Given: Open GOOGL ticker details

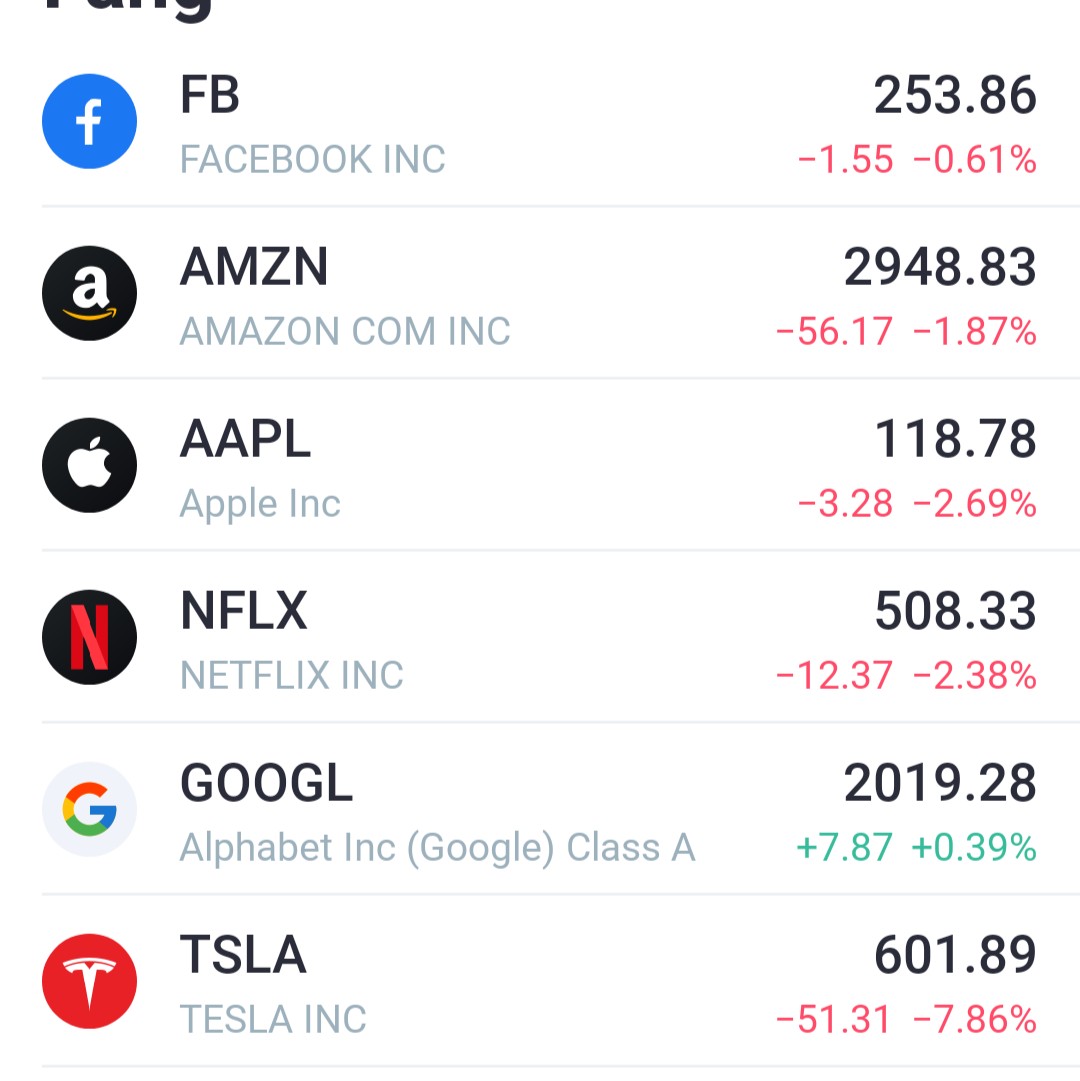Looking at the screenshot, I should click(x=266, y=784).
